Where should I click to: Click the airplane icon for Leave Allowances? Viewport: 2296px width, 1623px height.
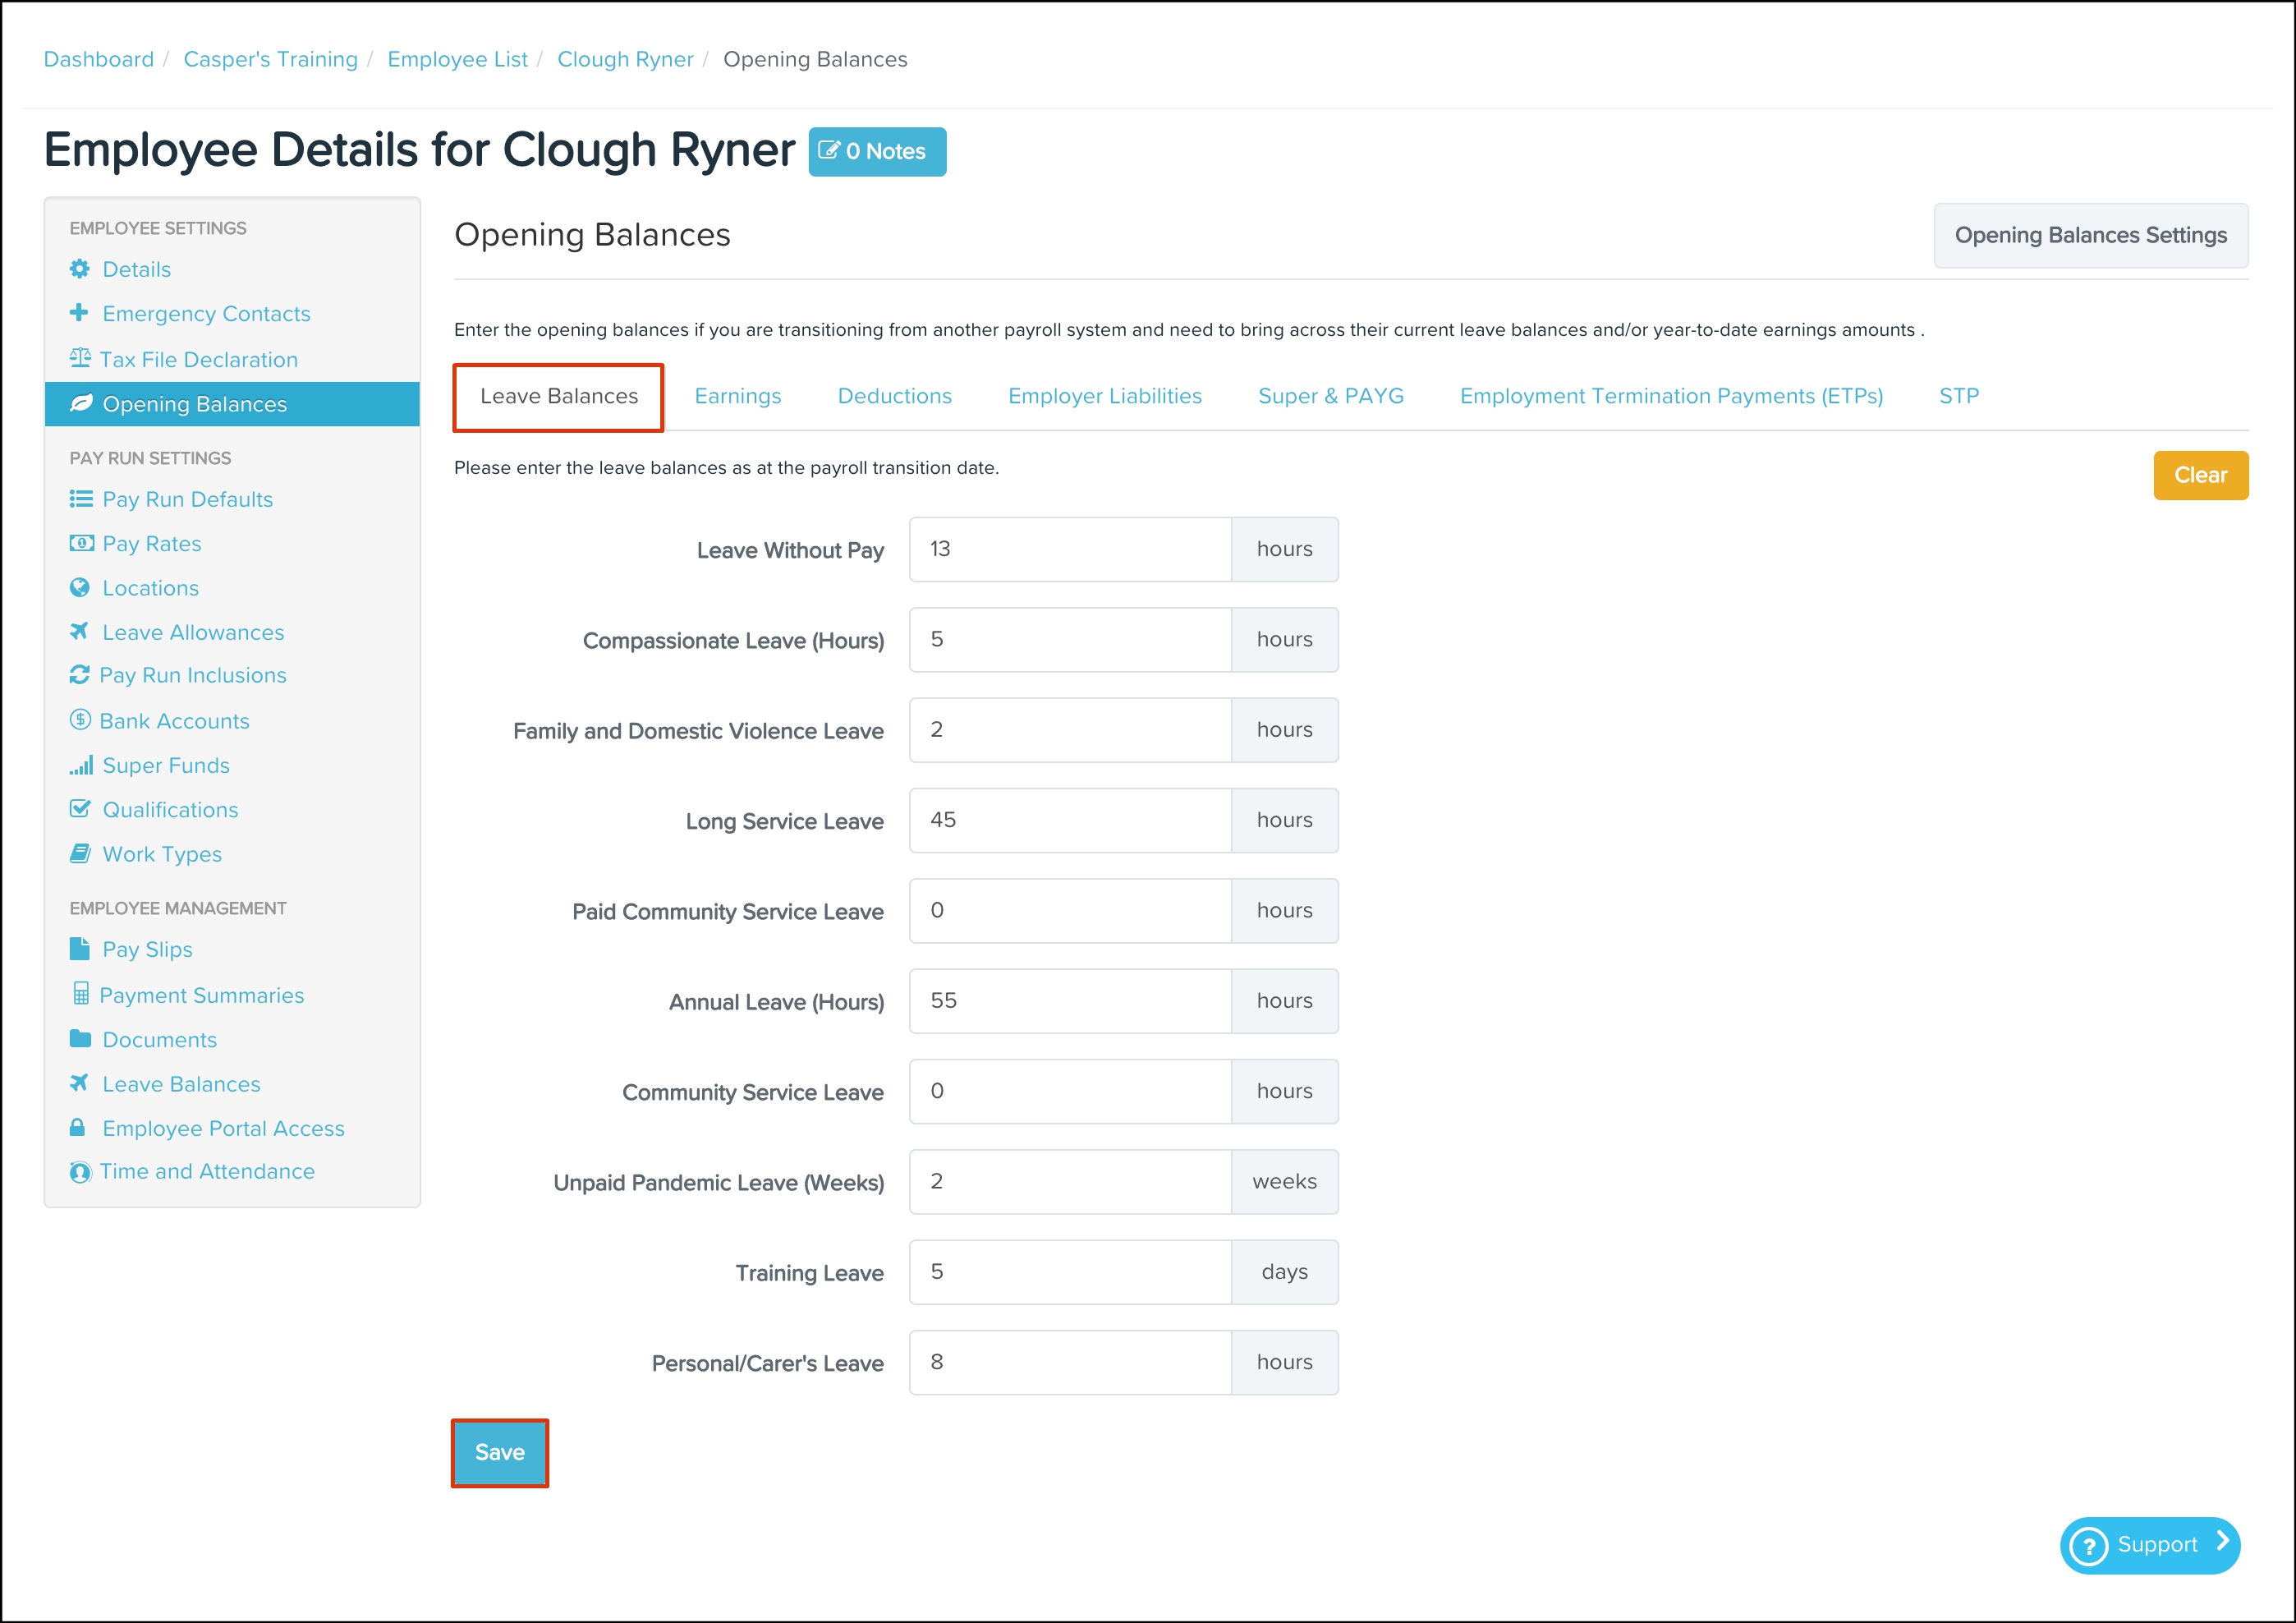point(80,632)
